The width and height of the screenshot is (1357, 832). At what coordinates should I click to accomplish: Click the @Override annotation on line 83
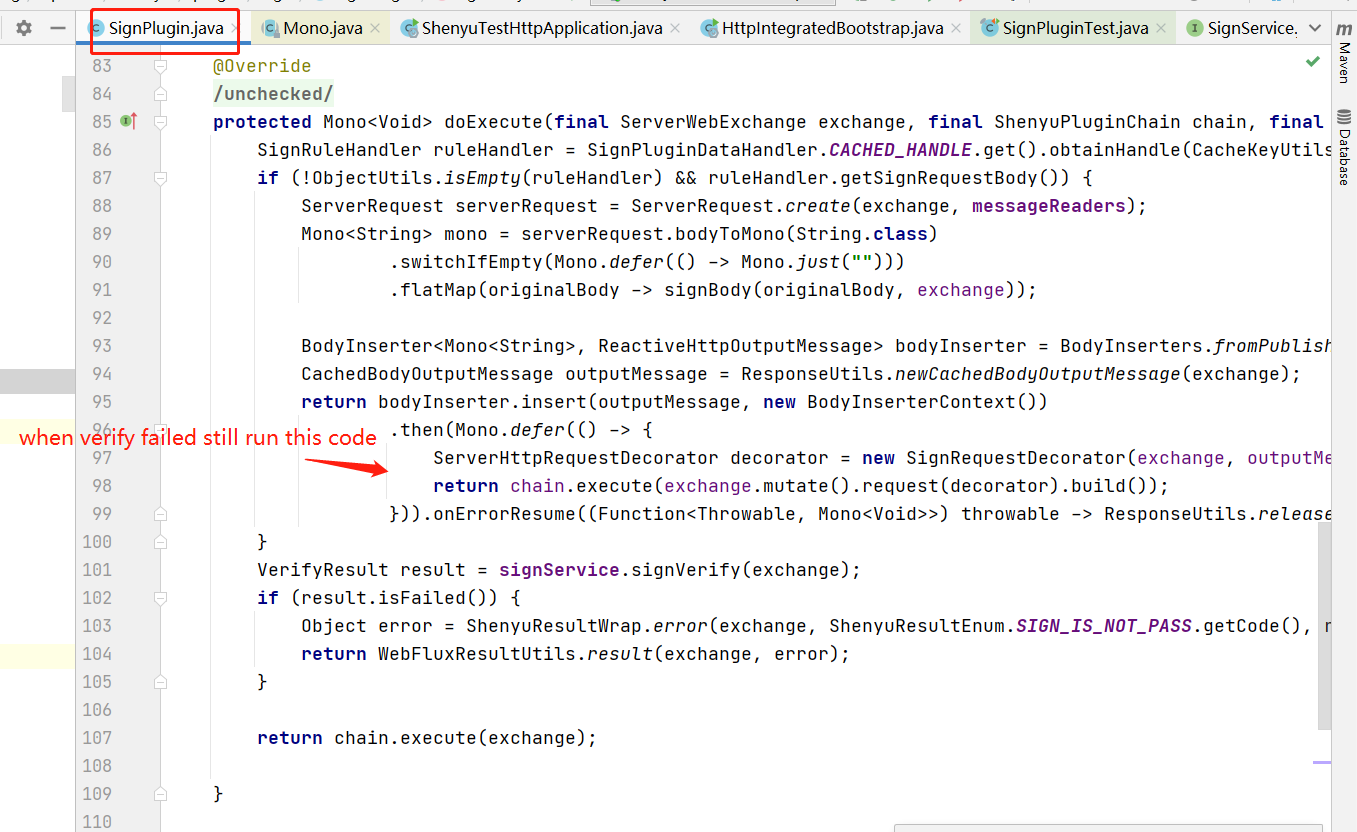point(262,66)
